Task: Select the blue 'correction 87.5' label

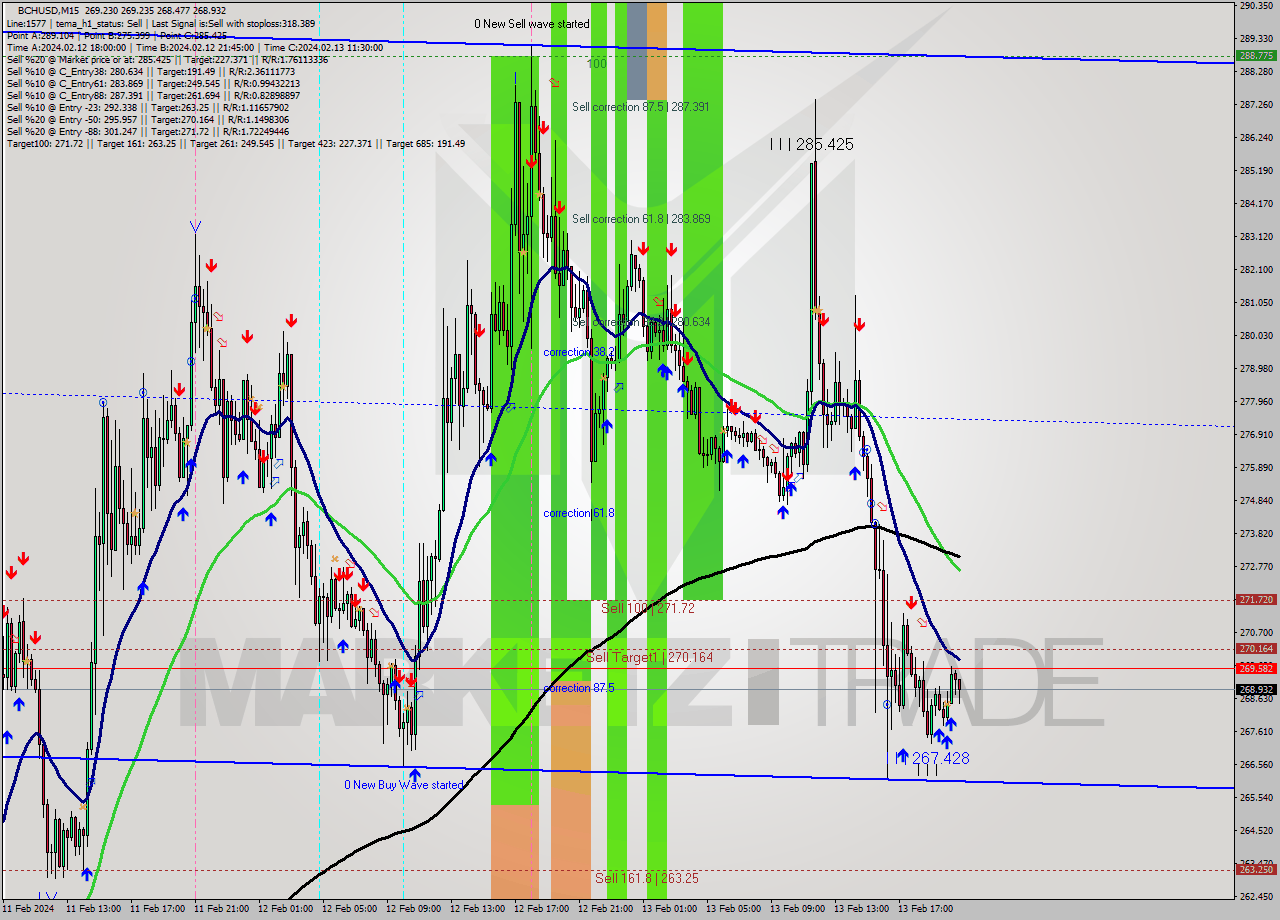Action: pos(579,688)
